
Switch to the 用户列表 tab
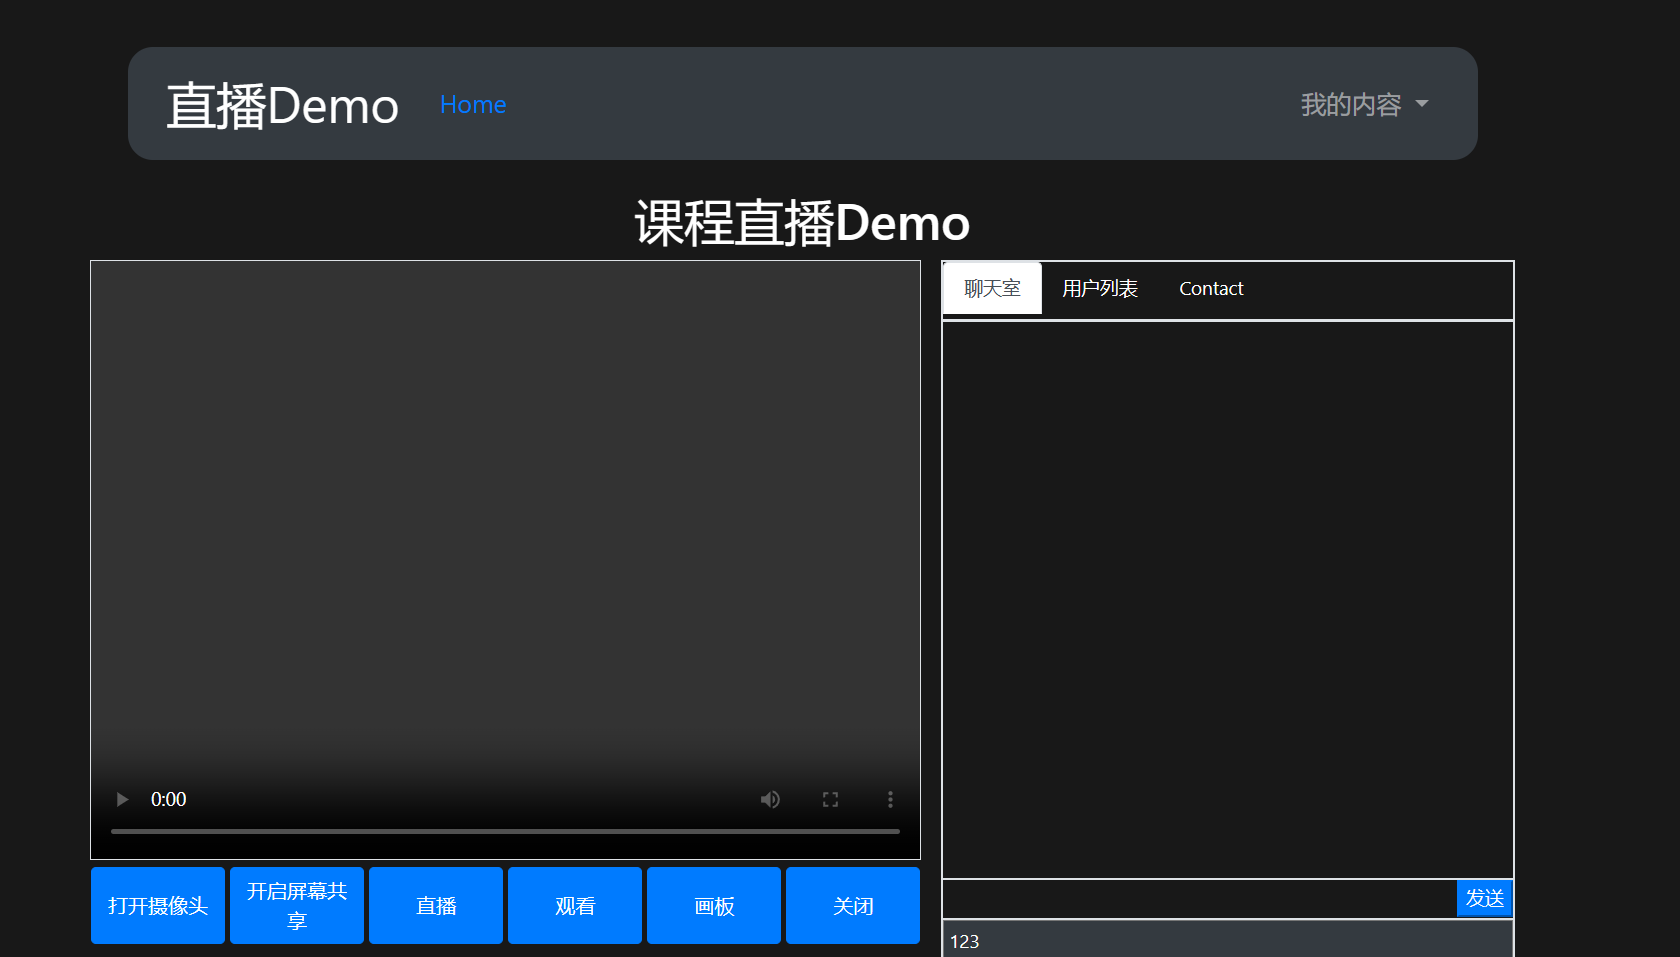click(x=1100, y=288)
